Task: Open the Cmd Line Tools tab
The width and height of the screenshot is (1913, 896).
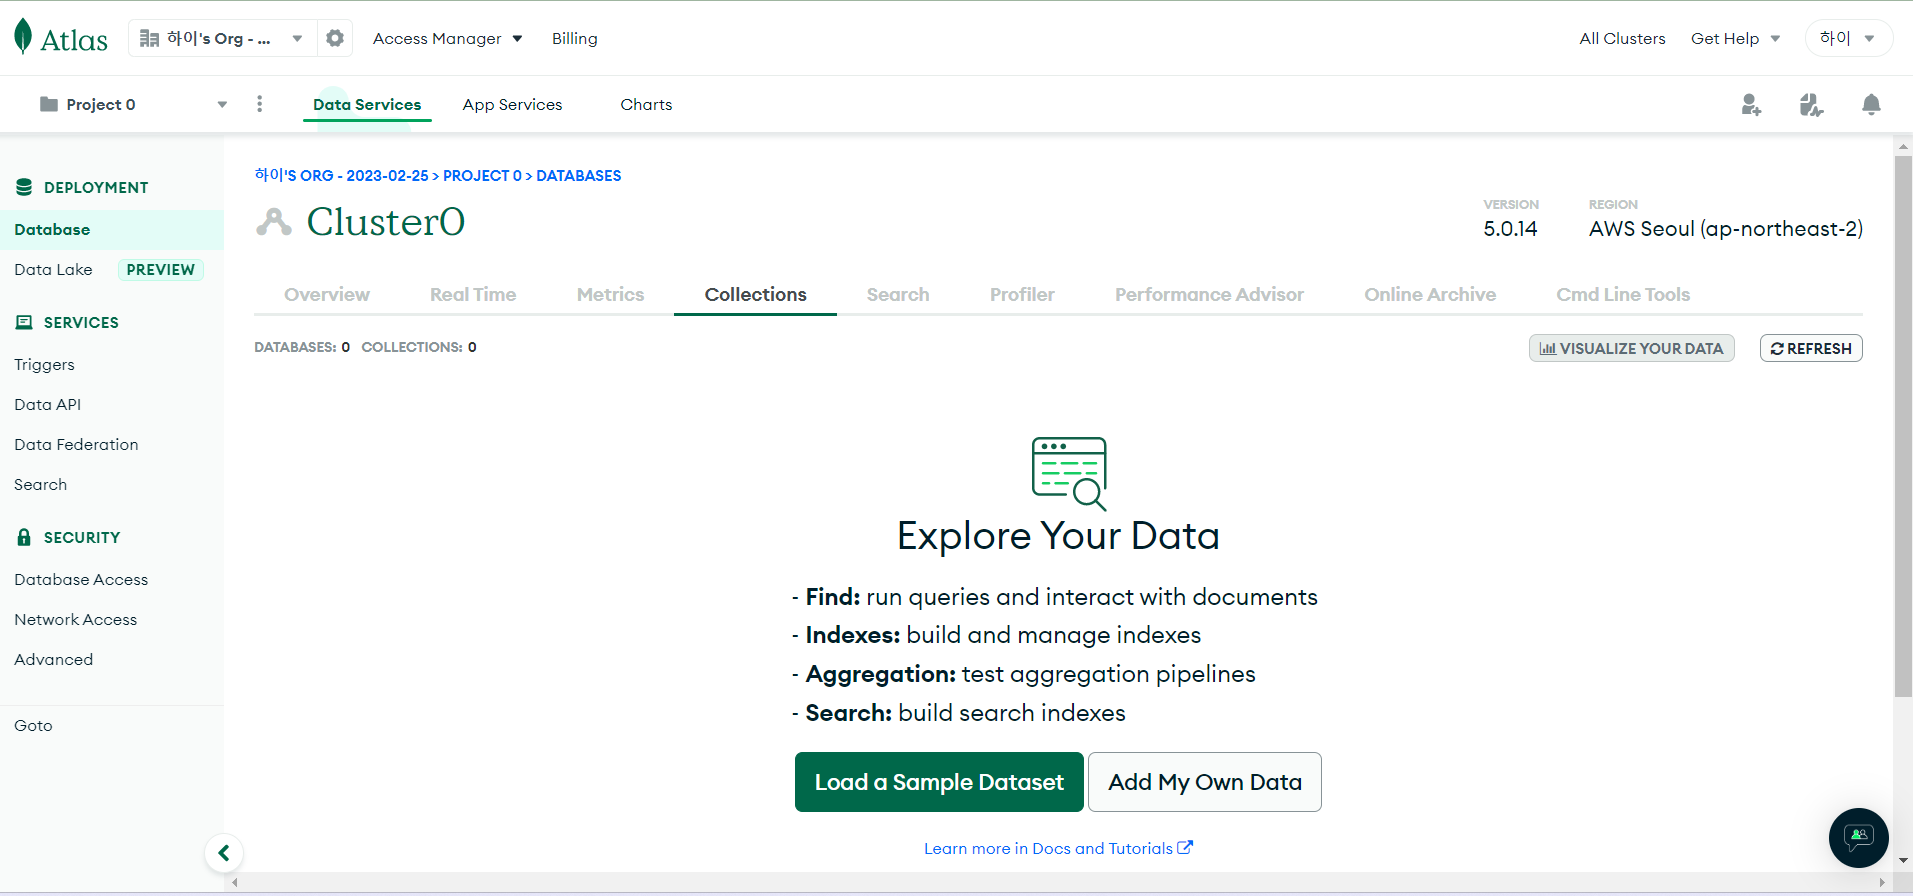Action: coord(1623,294)
